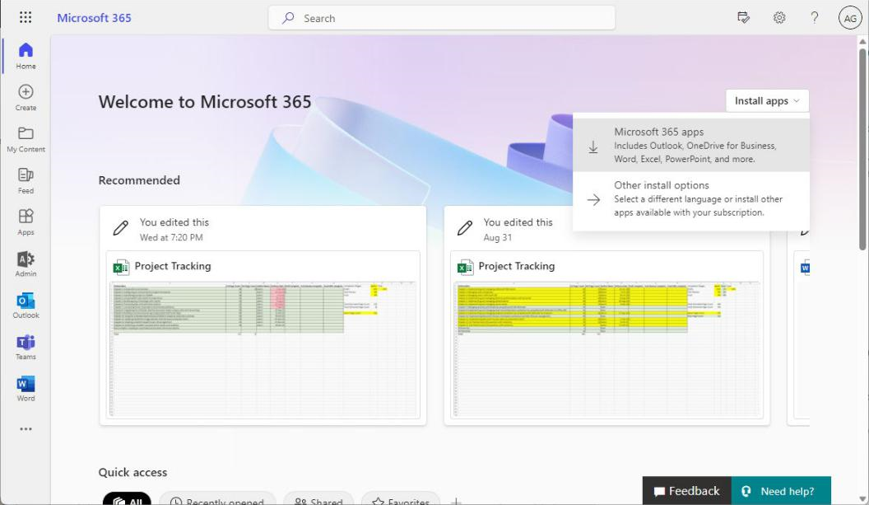The image size is (872, 508).
Task: Open the partially visible Word document card
Action: tap(799, 315)
